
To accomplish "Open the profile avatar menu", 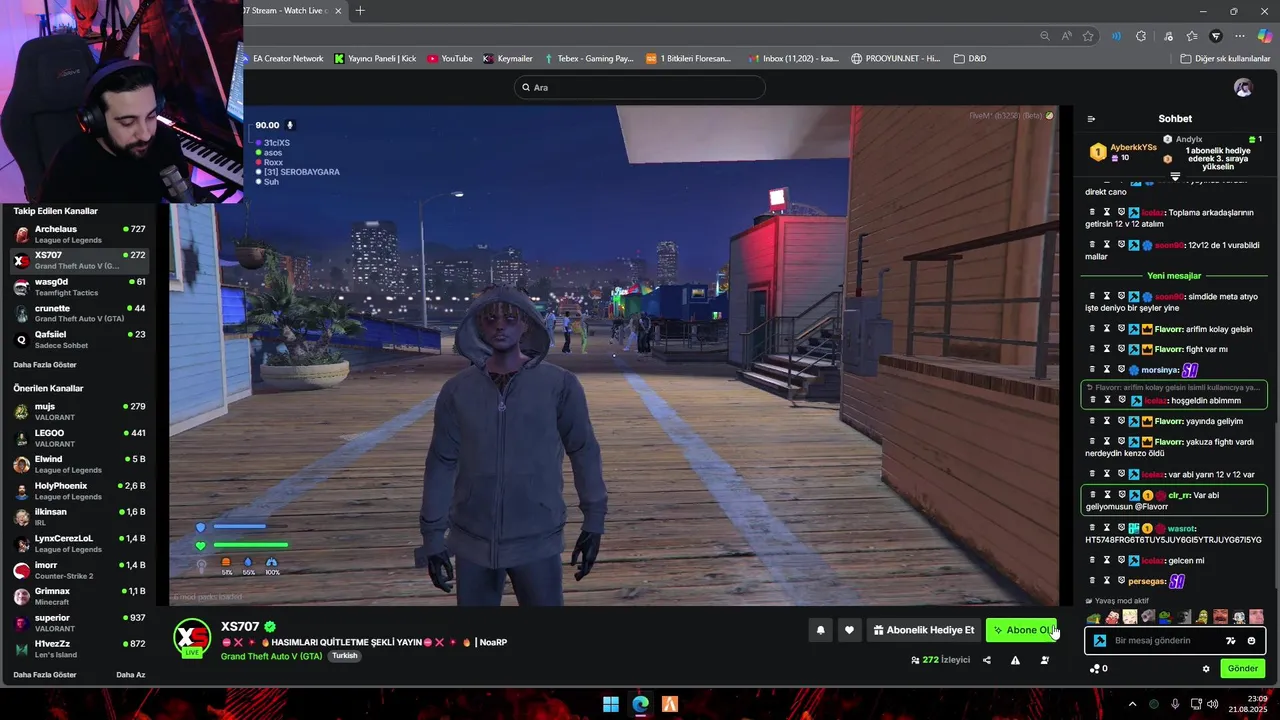I will click(1243, 88).
